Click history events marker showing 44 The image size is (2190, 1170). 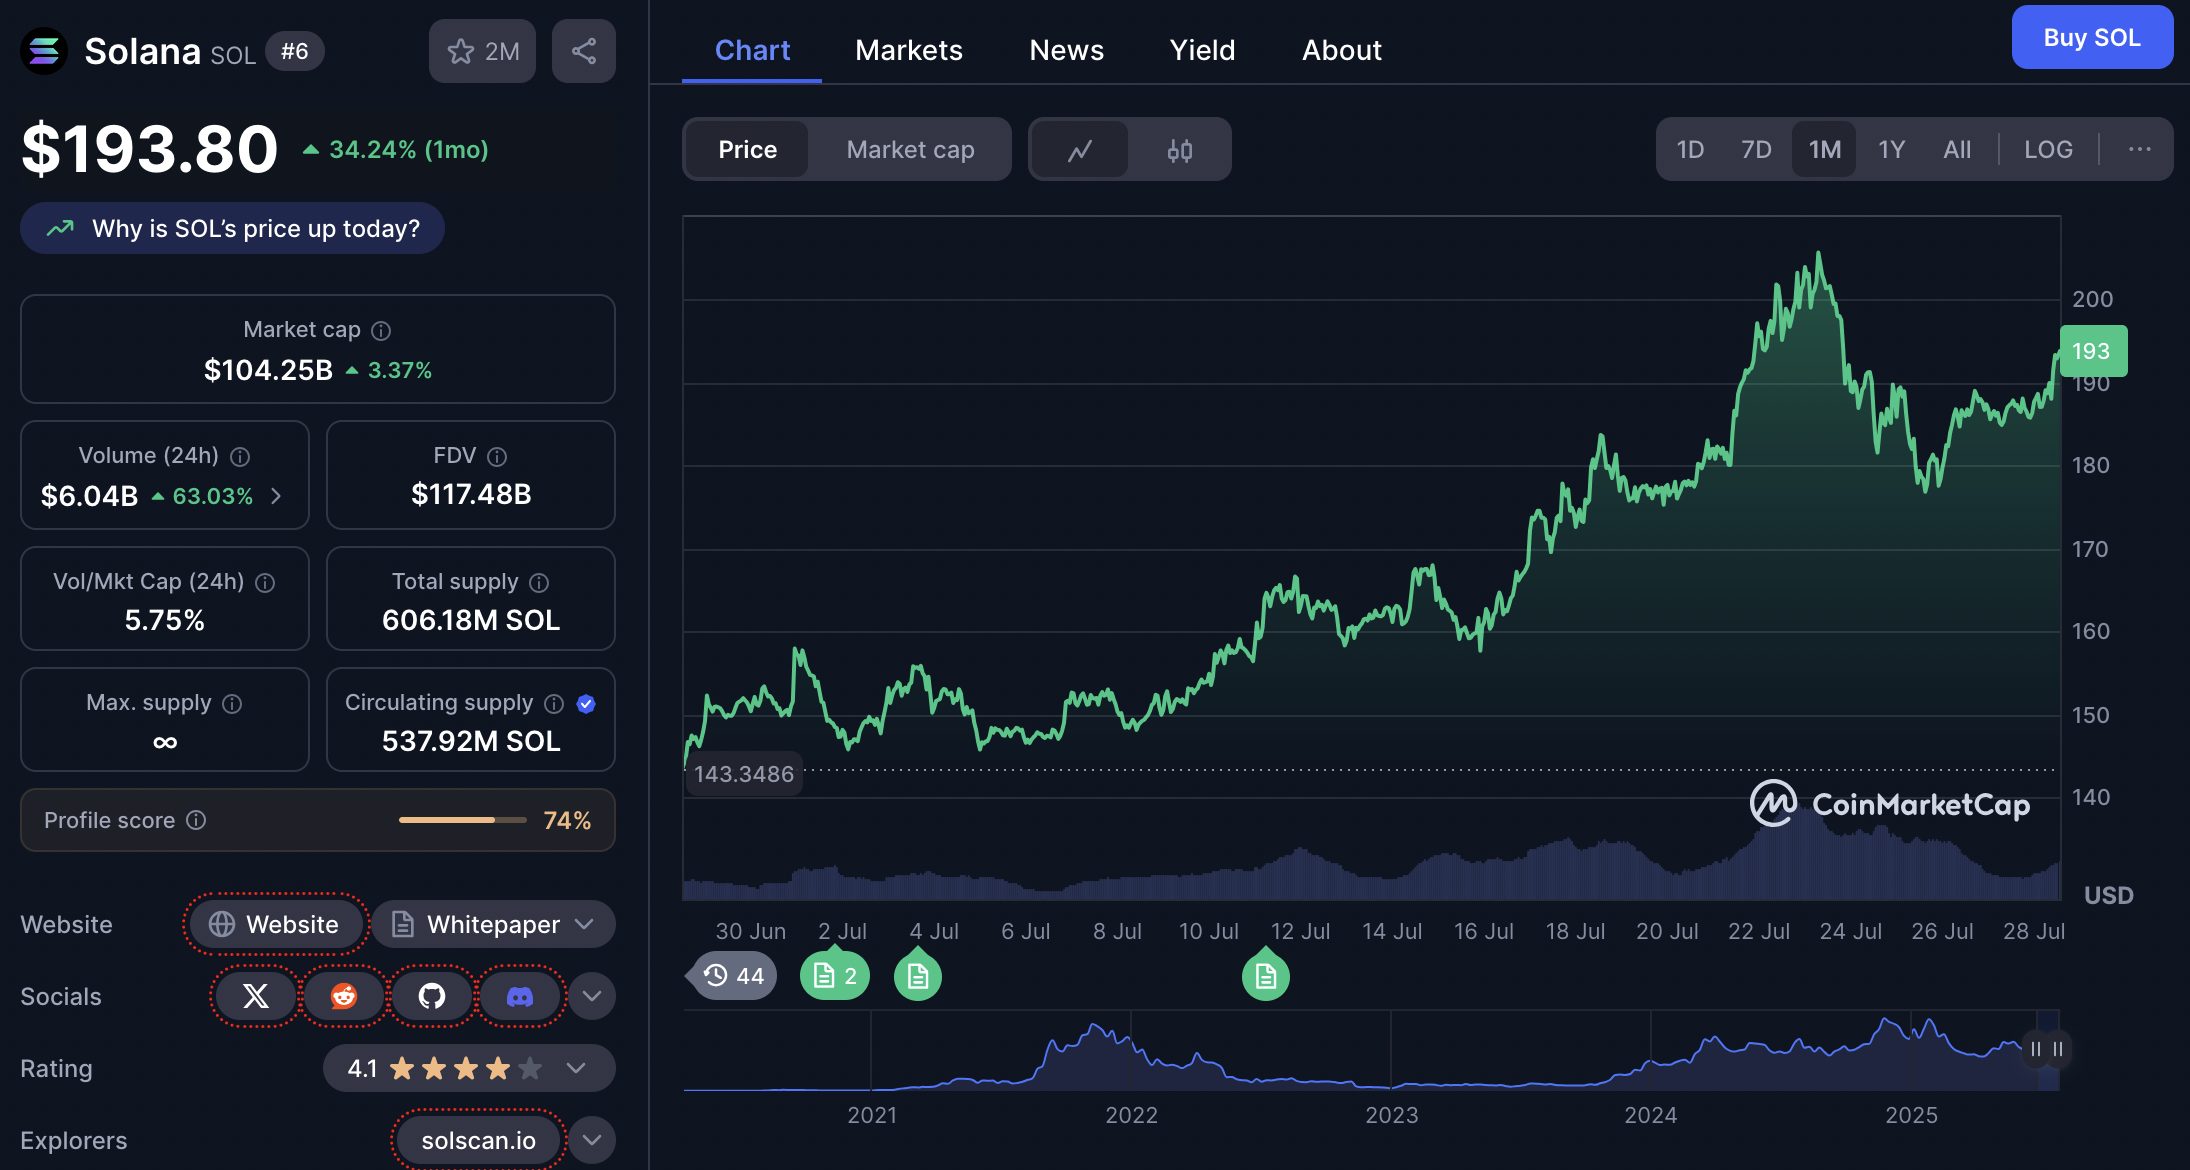[x=733, y=976]
